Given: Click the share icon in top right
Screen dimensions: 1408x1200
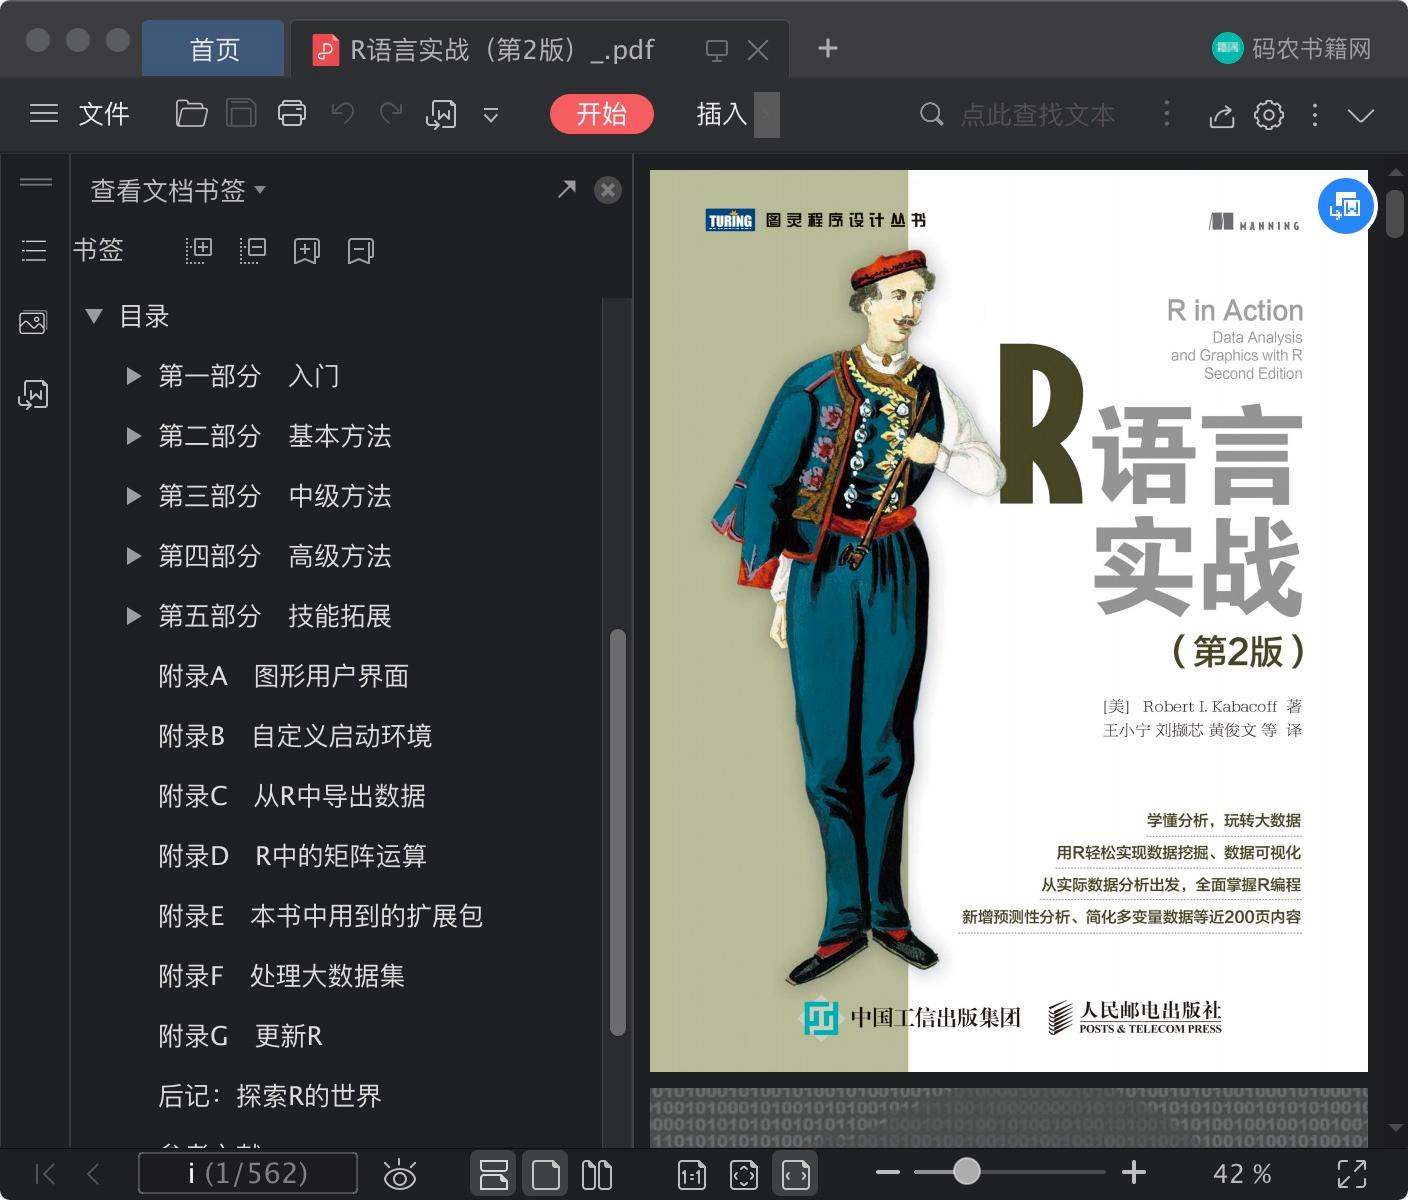Looking at the screenshot, I should click(1221, 115).
